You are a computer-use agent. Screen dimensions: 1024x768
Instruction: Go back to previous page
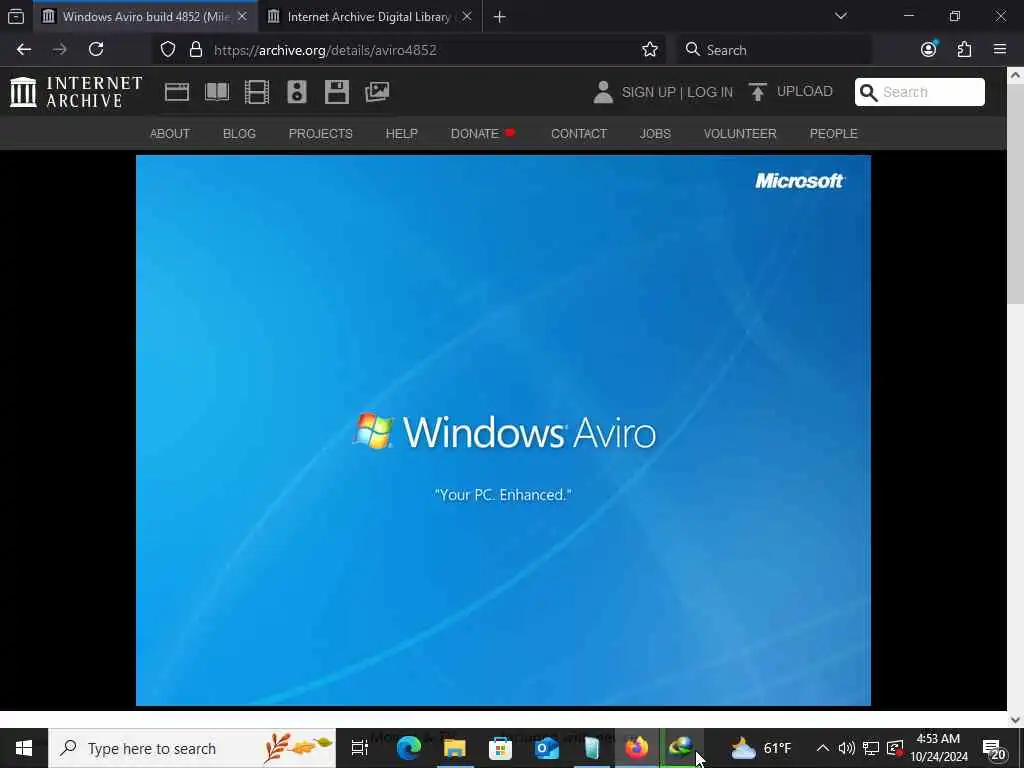tap(24, 50)
